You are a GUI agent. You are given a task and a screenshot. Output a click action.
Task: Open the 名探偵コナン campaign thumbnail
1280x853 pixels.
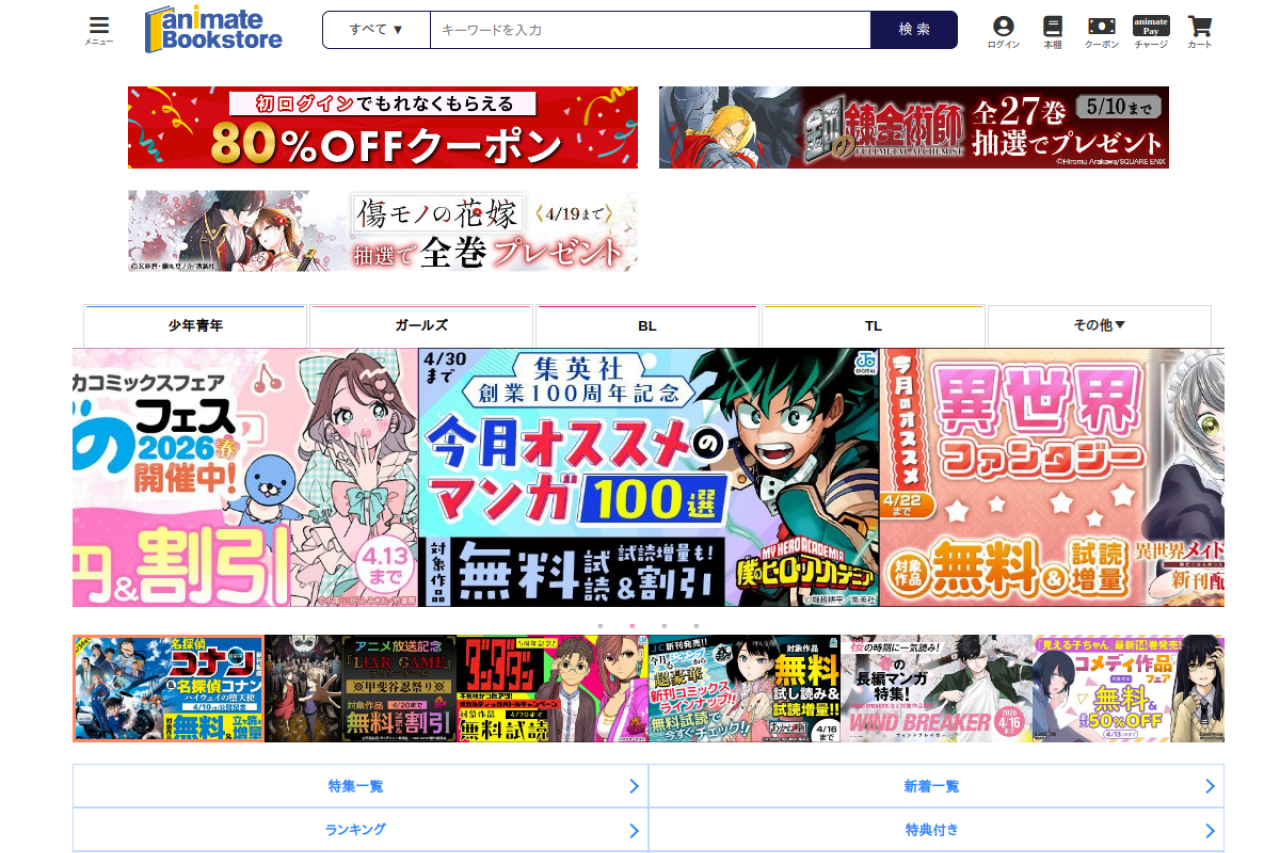[x=168, y=688]
